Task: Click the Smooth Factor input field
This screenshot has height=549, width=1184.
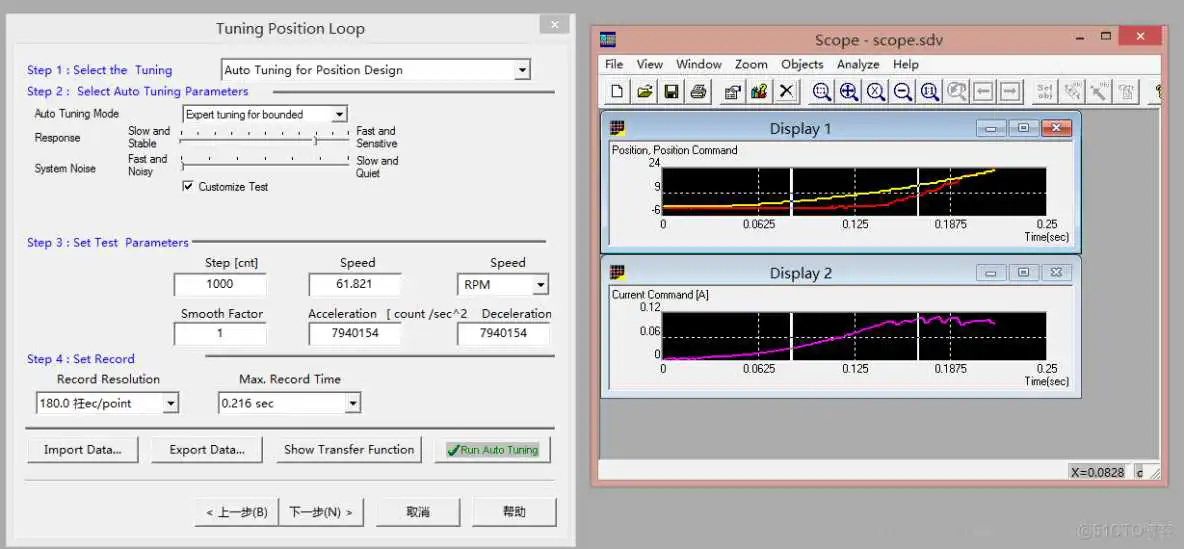Action: coord(220,333)
